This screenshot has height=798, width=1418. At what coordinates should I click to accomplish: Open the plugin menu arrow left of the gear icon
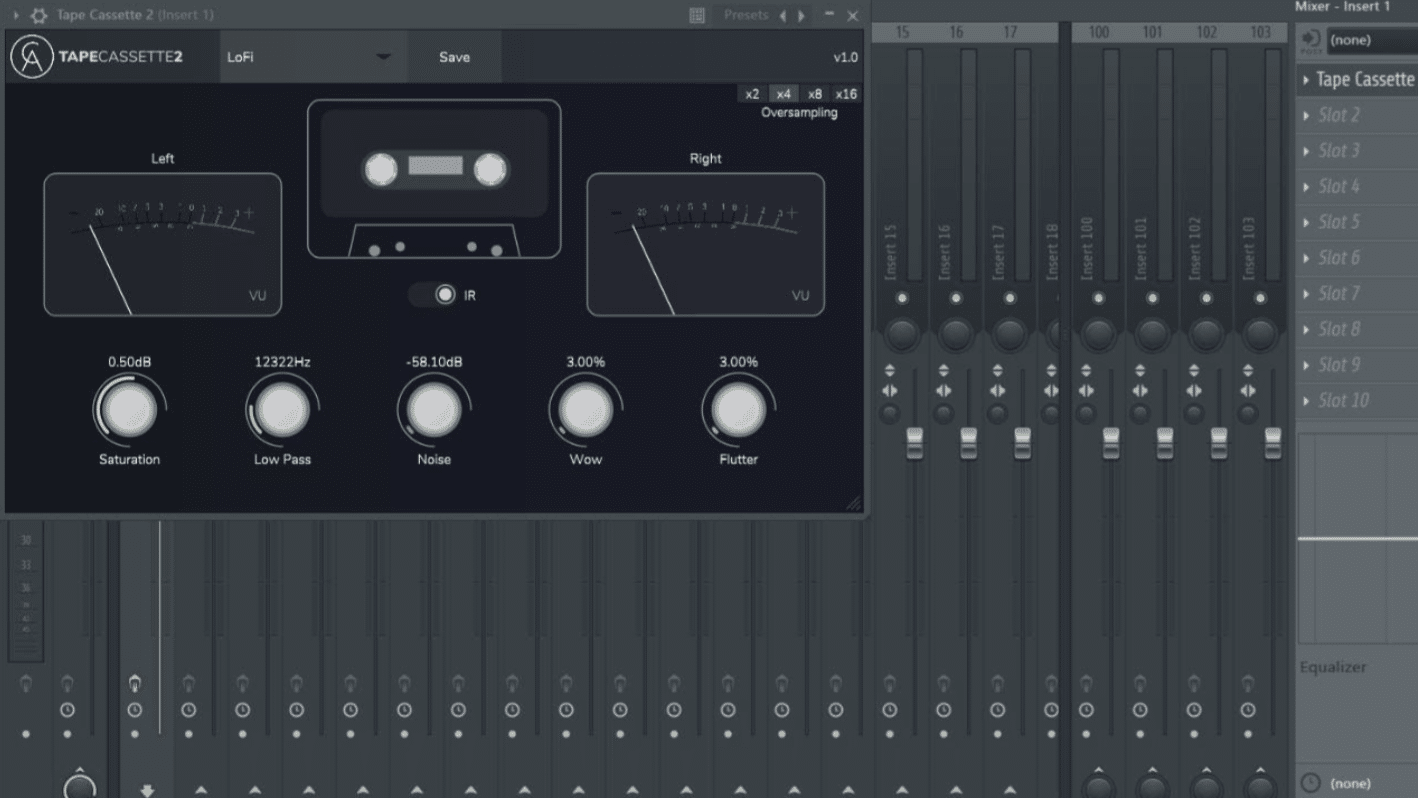point(16,16)
